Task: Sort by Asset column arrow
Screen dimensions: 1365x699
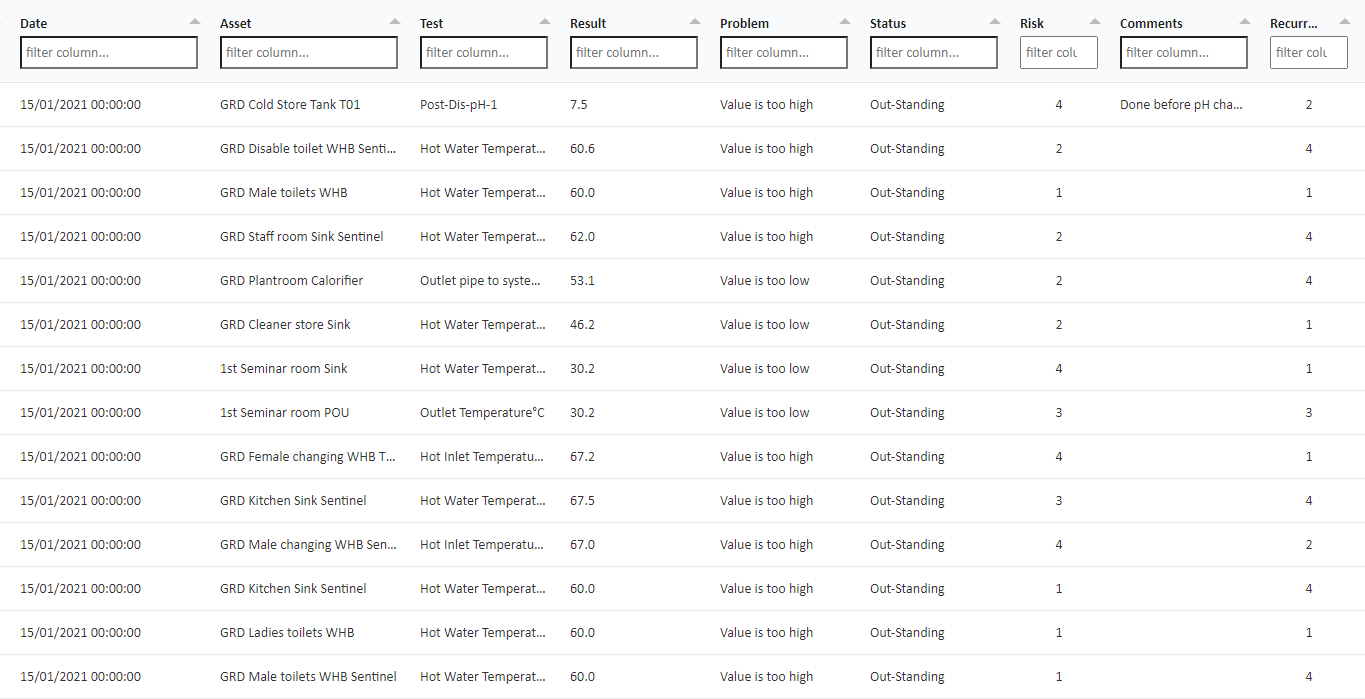Action: [x=394, y=21]
